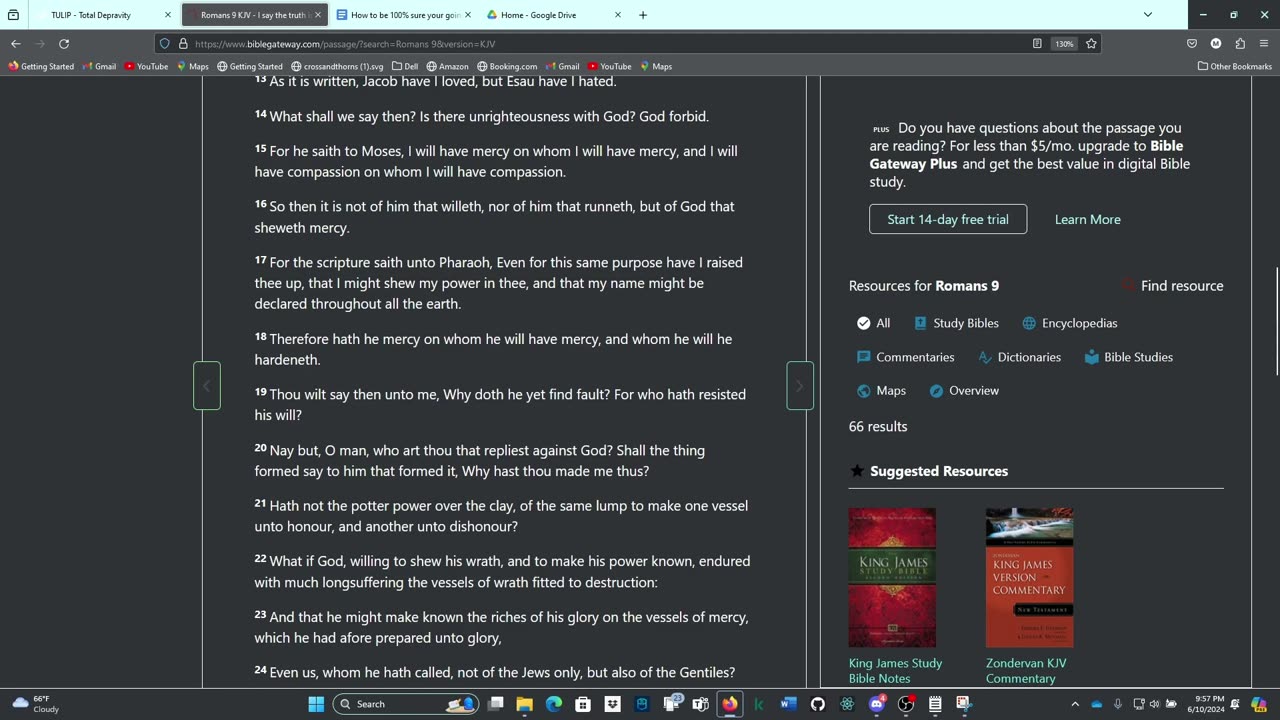The image size is (1280, 720).
Task: Reload the current page
Action: 64,44
